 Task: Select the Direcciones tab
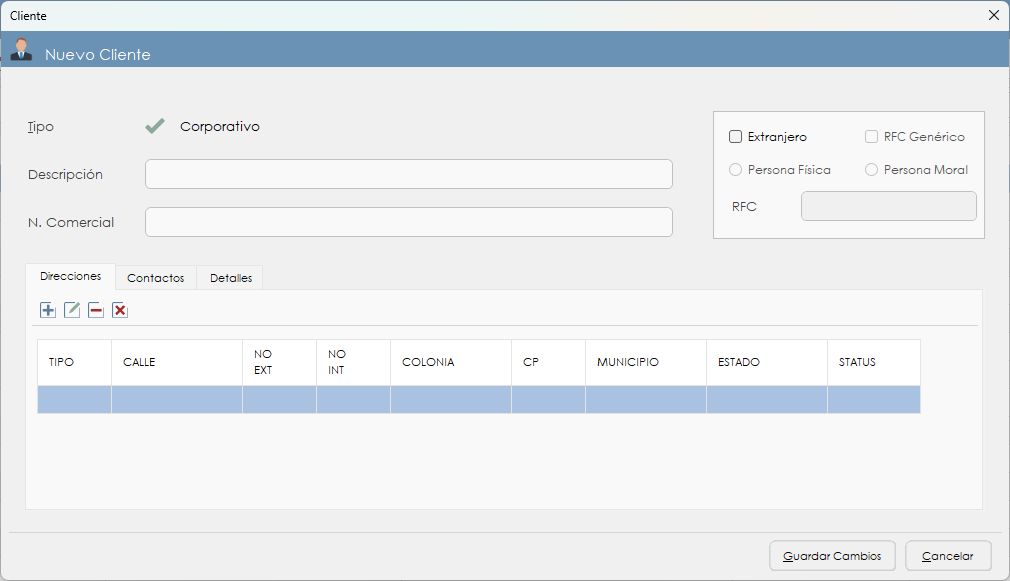pyautogui.click(x=70, y=276)
